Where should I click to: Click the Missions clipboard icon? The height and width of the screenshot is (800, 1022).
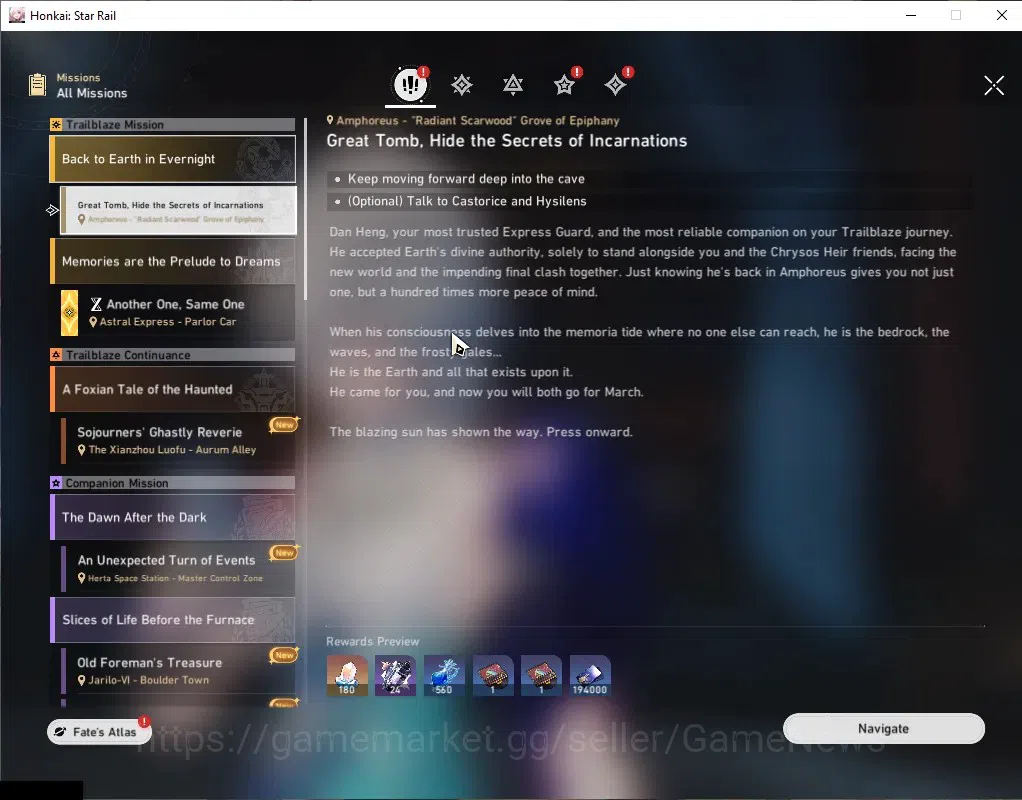pos(38,85)
